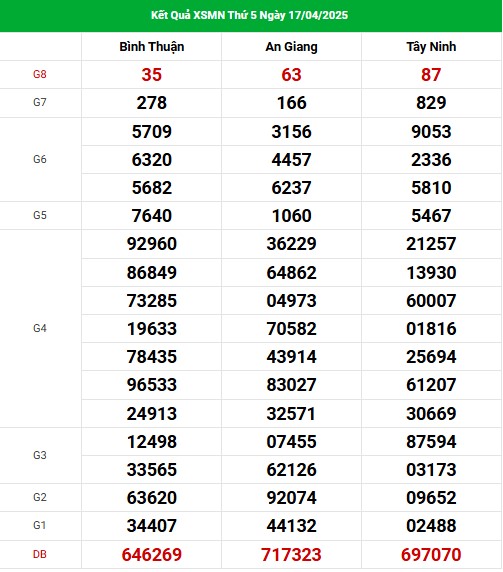Select the An Giang column header
503x572 pixels.
pos(291,47)
